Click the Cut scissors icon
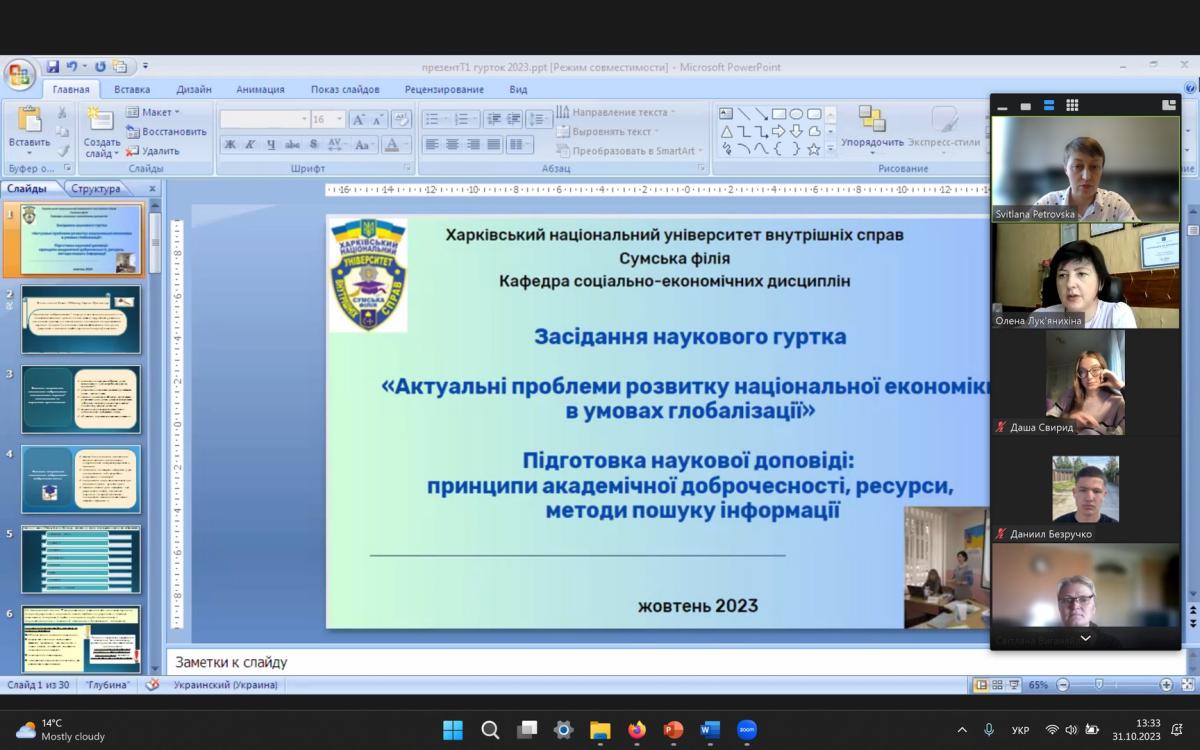This screenshot has width=1200, height=750. (x=62, y=113)
